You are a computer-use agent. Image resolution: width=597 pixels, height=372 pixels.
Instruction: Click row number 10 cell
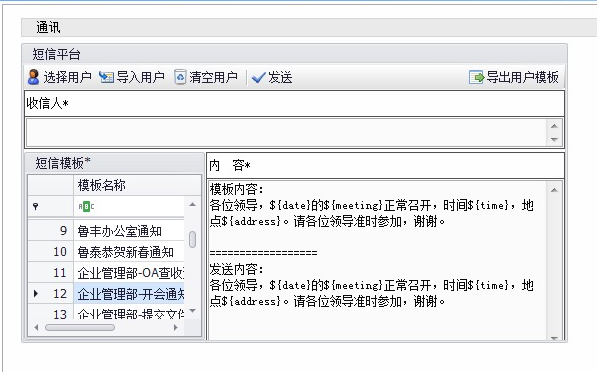[x=51, y=252]
